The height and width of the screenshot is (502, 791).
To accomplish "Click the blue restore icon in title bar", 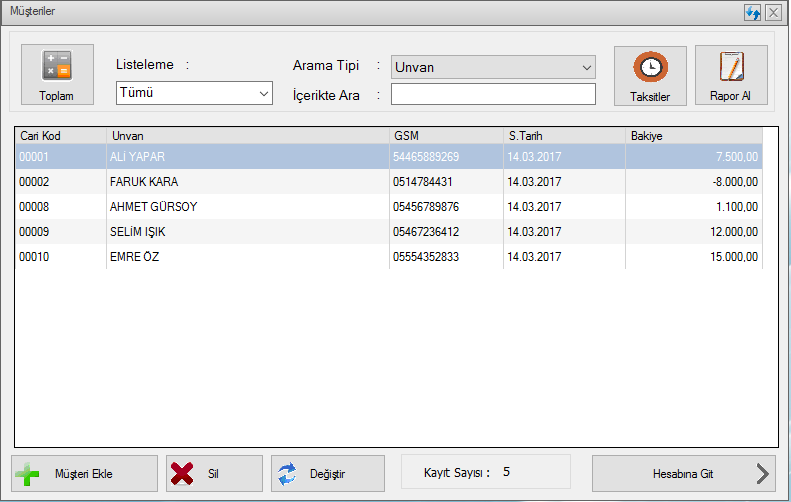I will pos(753,13).
